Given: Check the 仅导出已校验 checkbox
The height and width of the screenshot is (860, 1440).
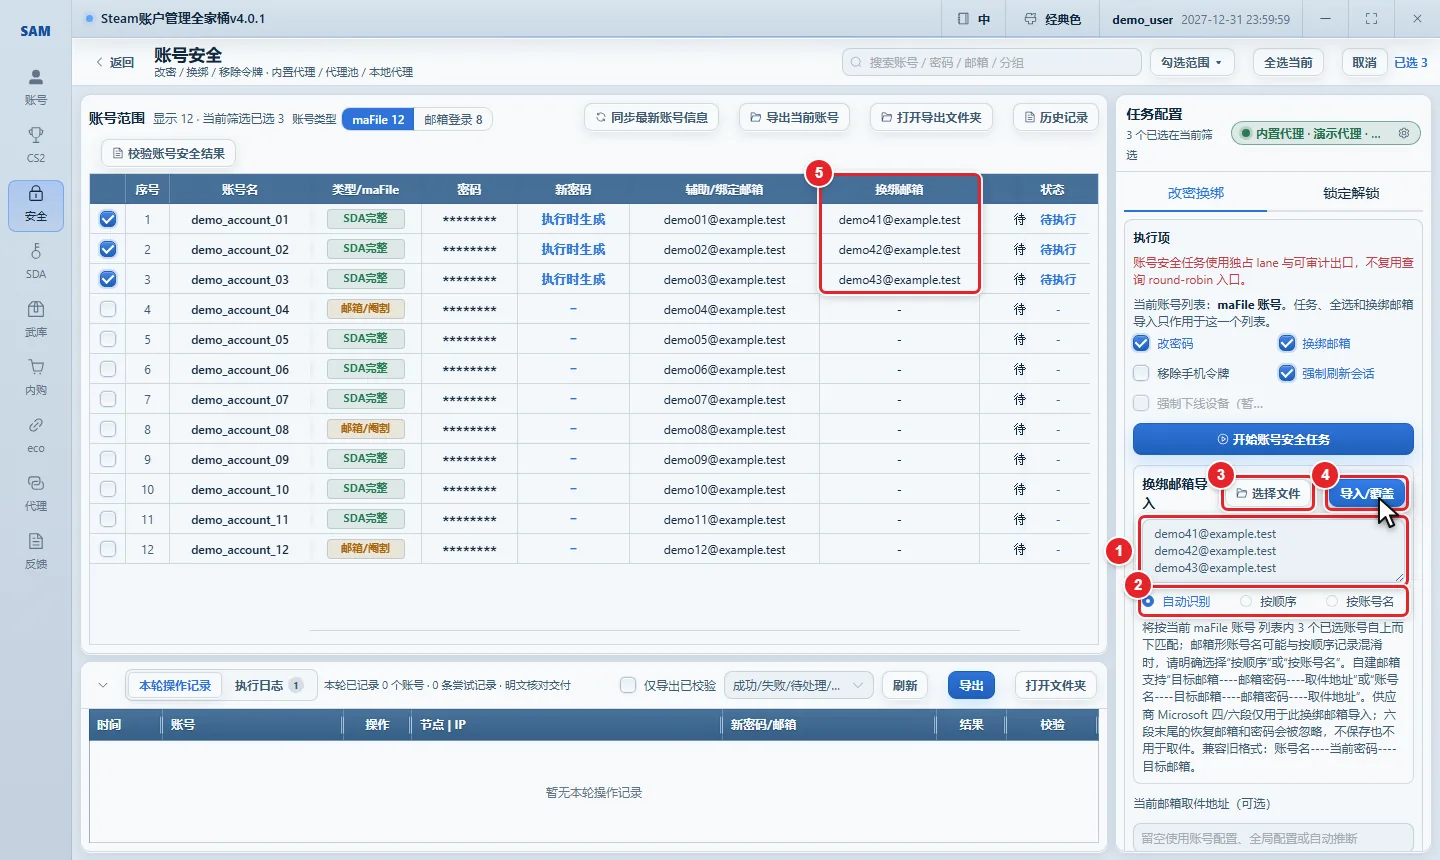Looking at the screenshot, I should click(x=628, y=685).
